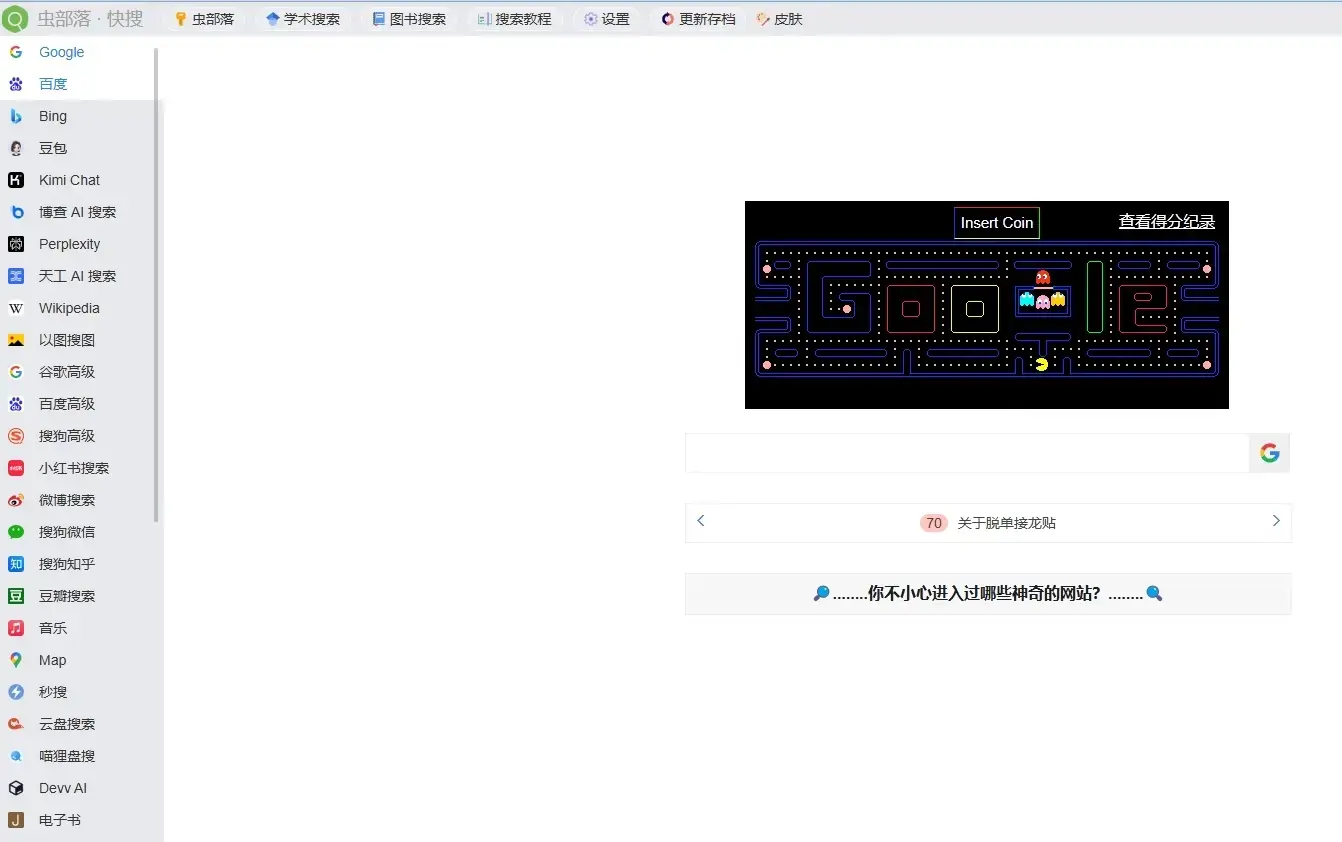
Task: Open 搜索教程 in the top bar
Action: 515,19
